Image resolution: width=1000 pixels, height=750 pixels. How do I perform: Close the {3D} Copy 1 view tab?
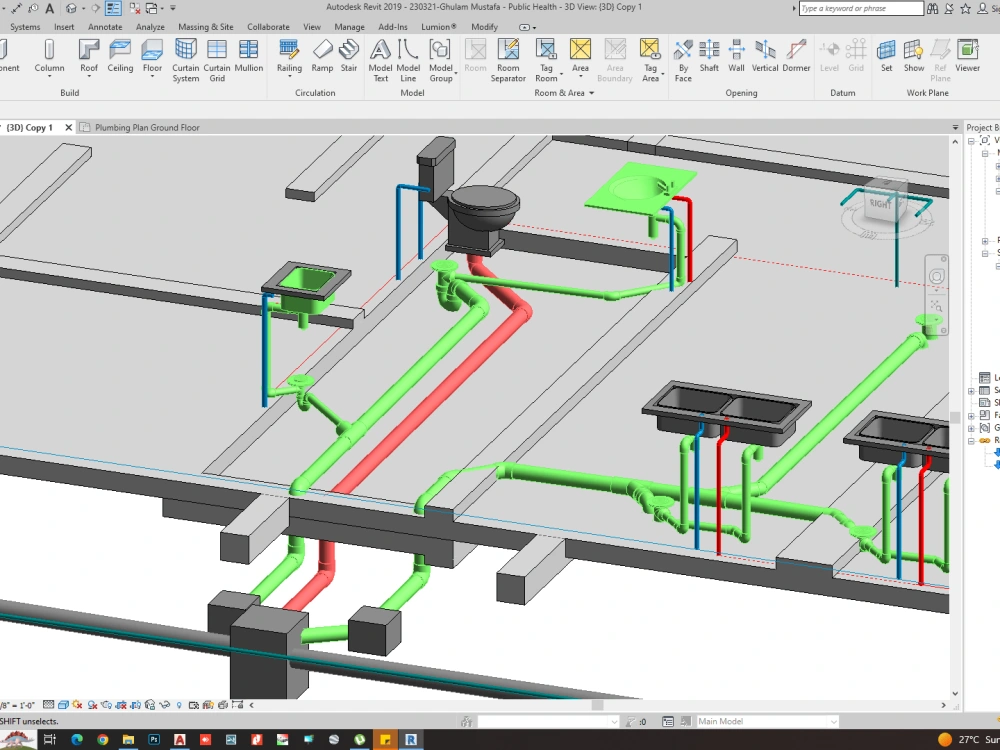click(x=68, y=128)
